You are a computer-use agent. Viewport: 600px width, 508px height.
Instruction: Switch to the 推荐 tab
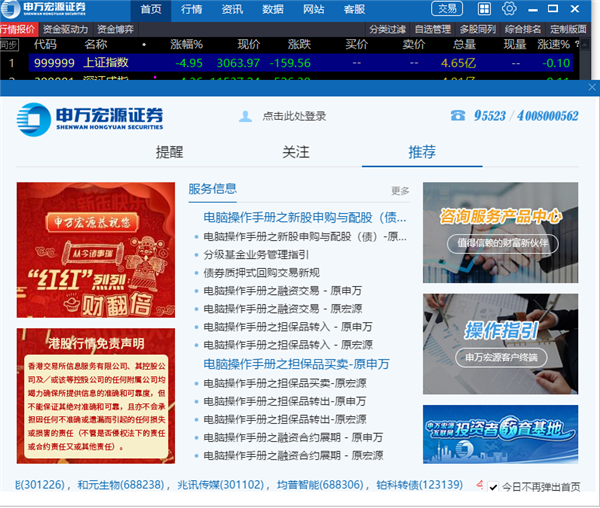pos(422,152)
